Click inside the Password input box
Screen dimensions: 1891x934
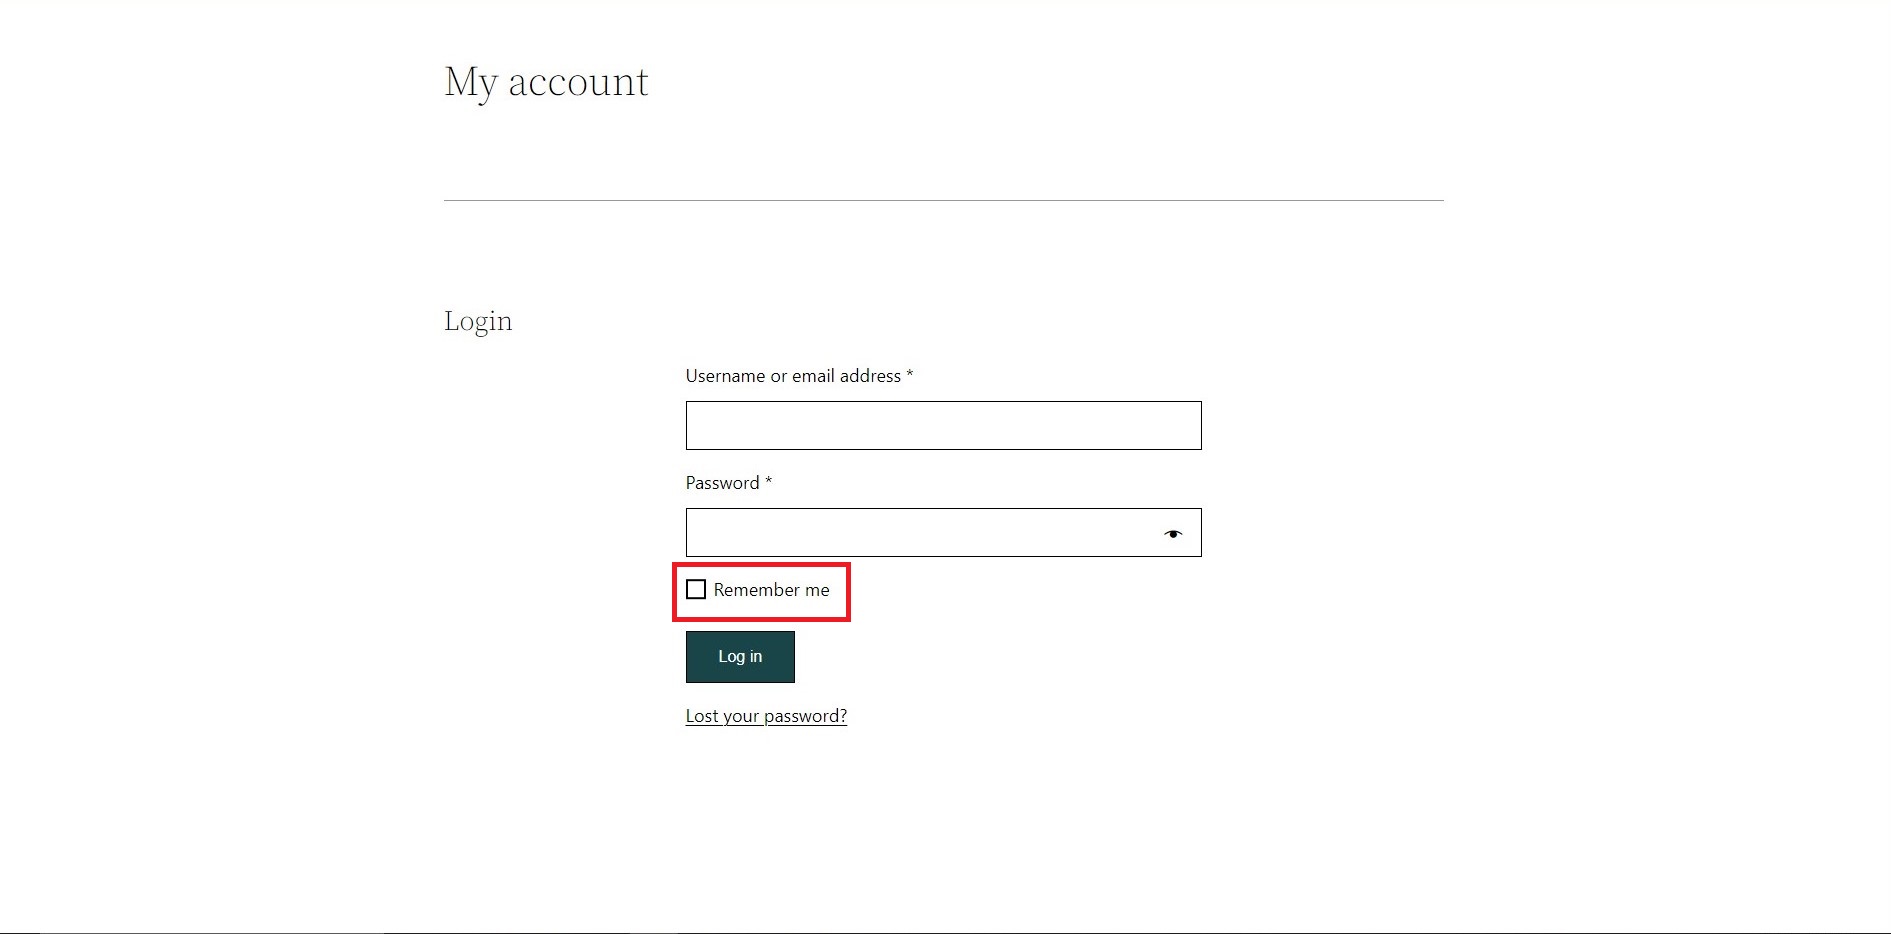point(900,532)
